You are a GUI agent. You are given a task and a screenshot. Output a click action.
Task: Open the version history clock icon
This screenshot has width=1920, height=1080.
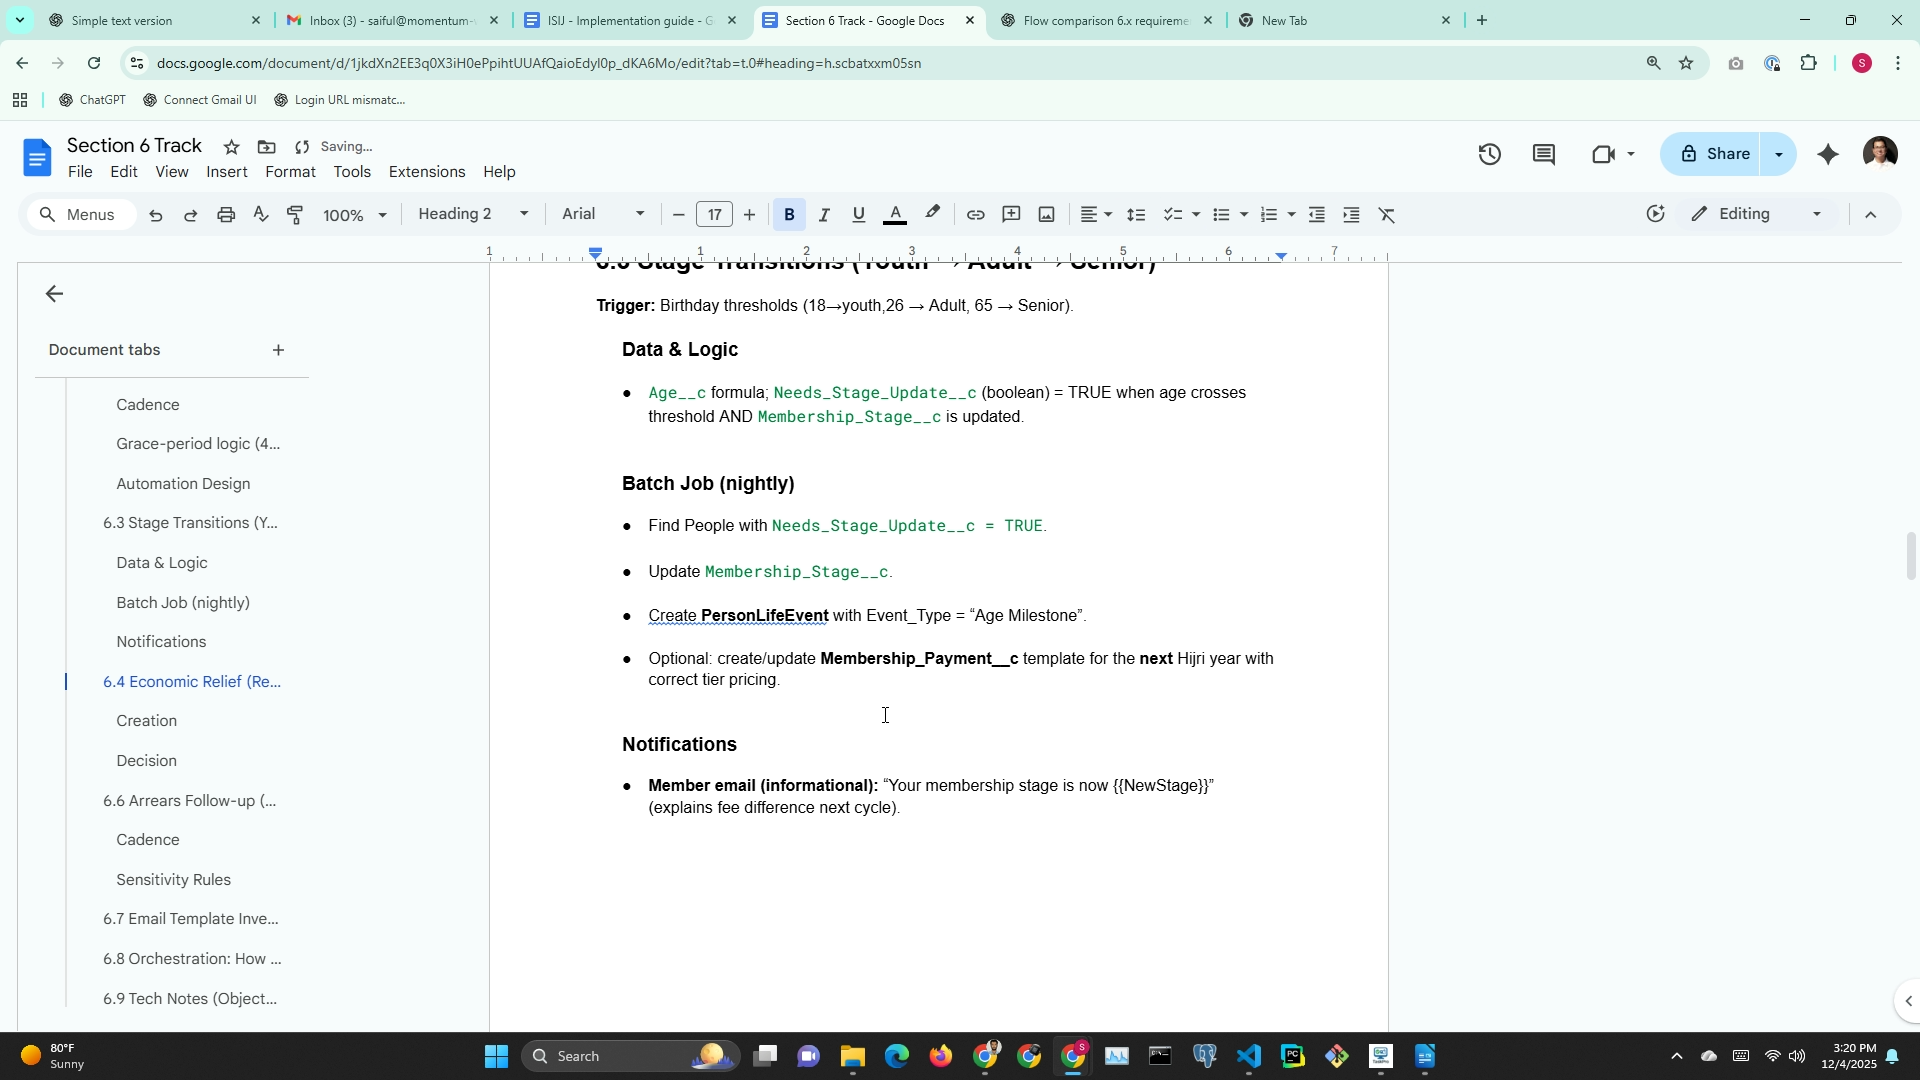(x=1489, y=154)
